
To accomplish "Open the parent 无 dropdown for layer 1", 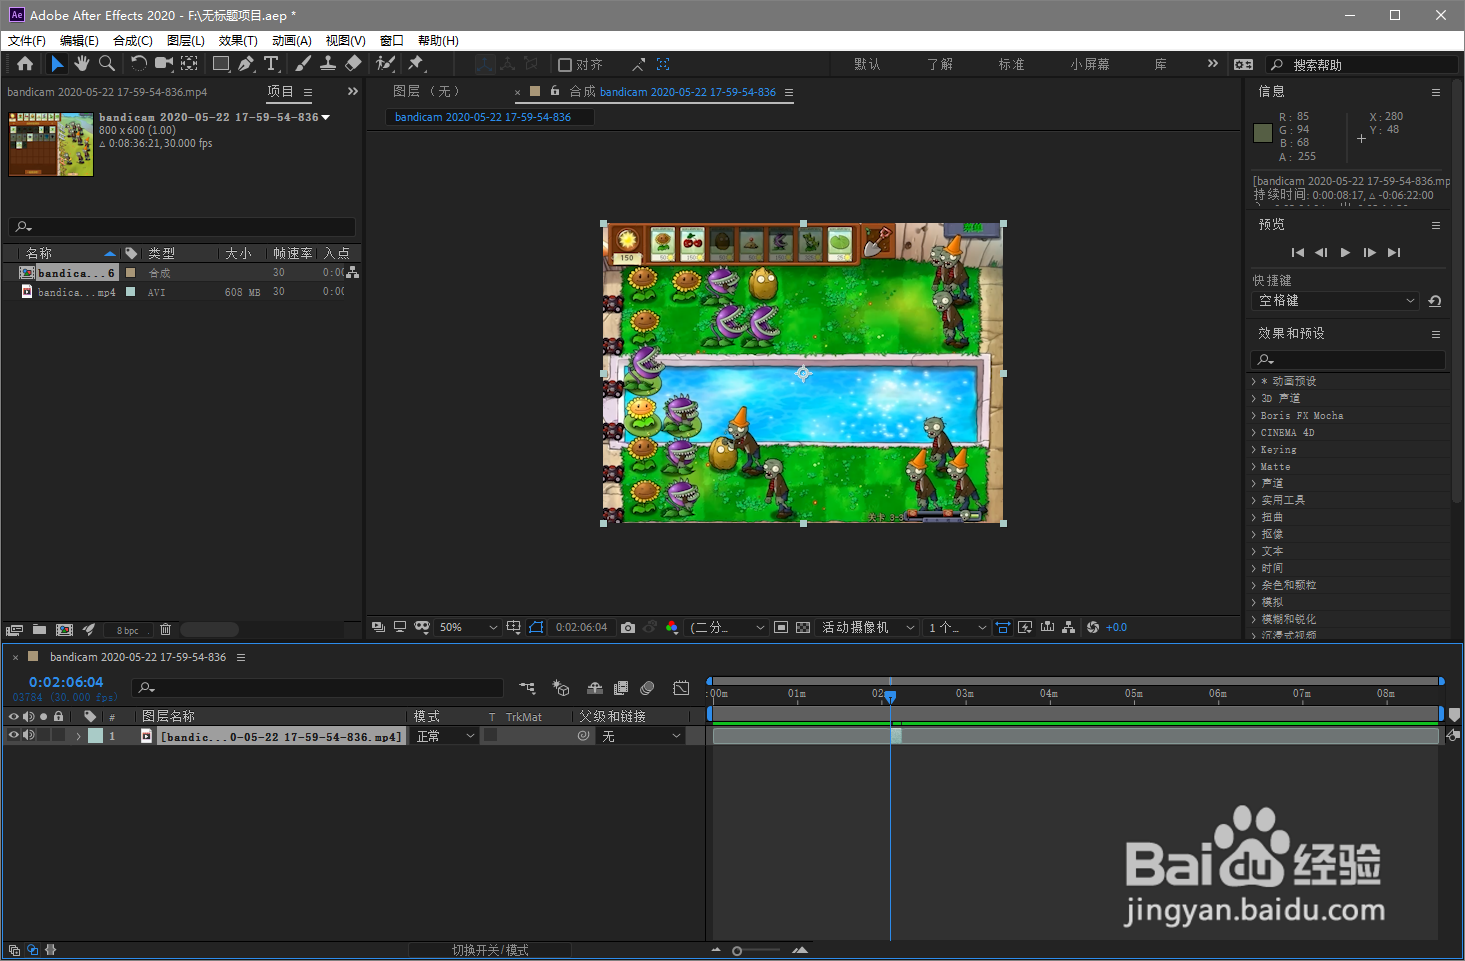I will pyautogui.click(x=641, y=736).
